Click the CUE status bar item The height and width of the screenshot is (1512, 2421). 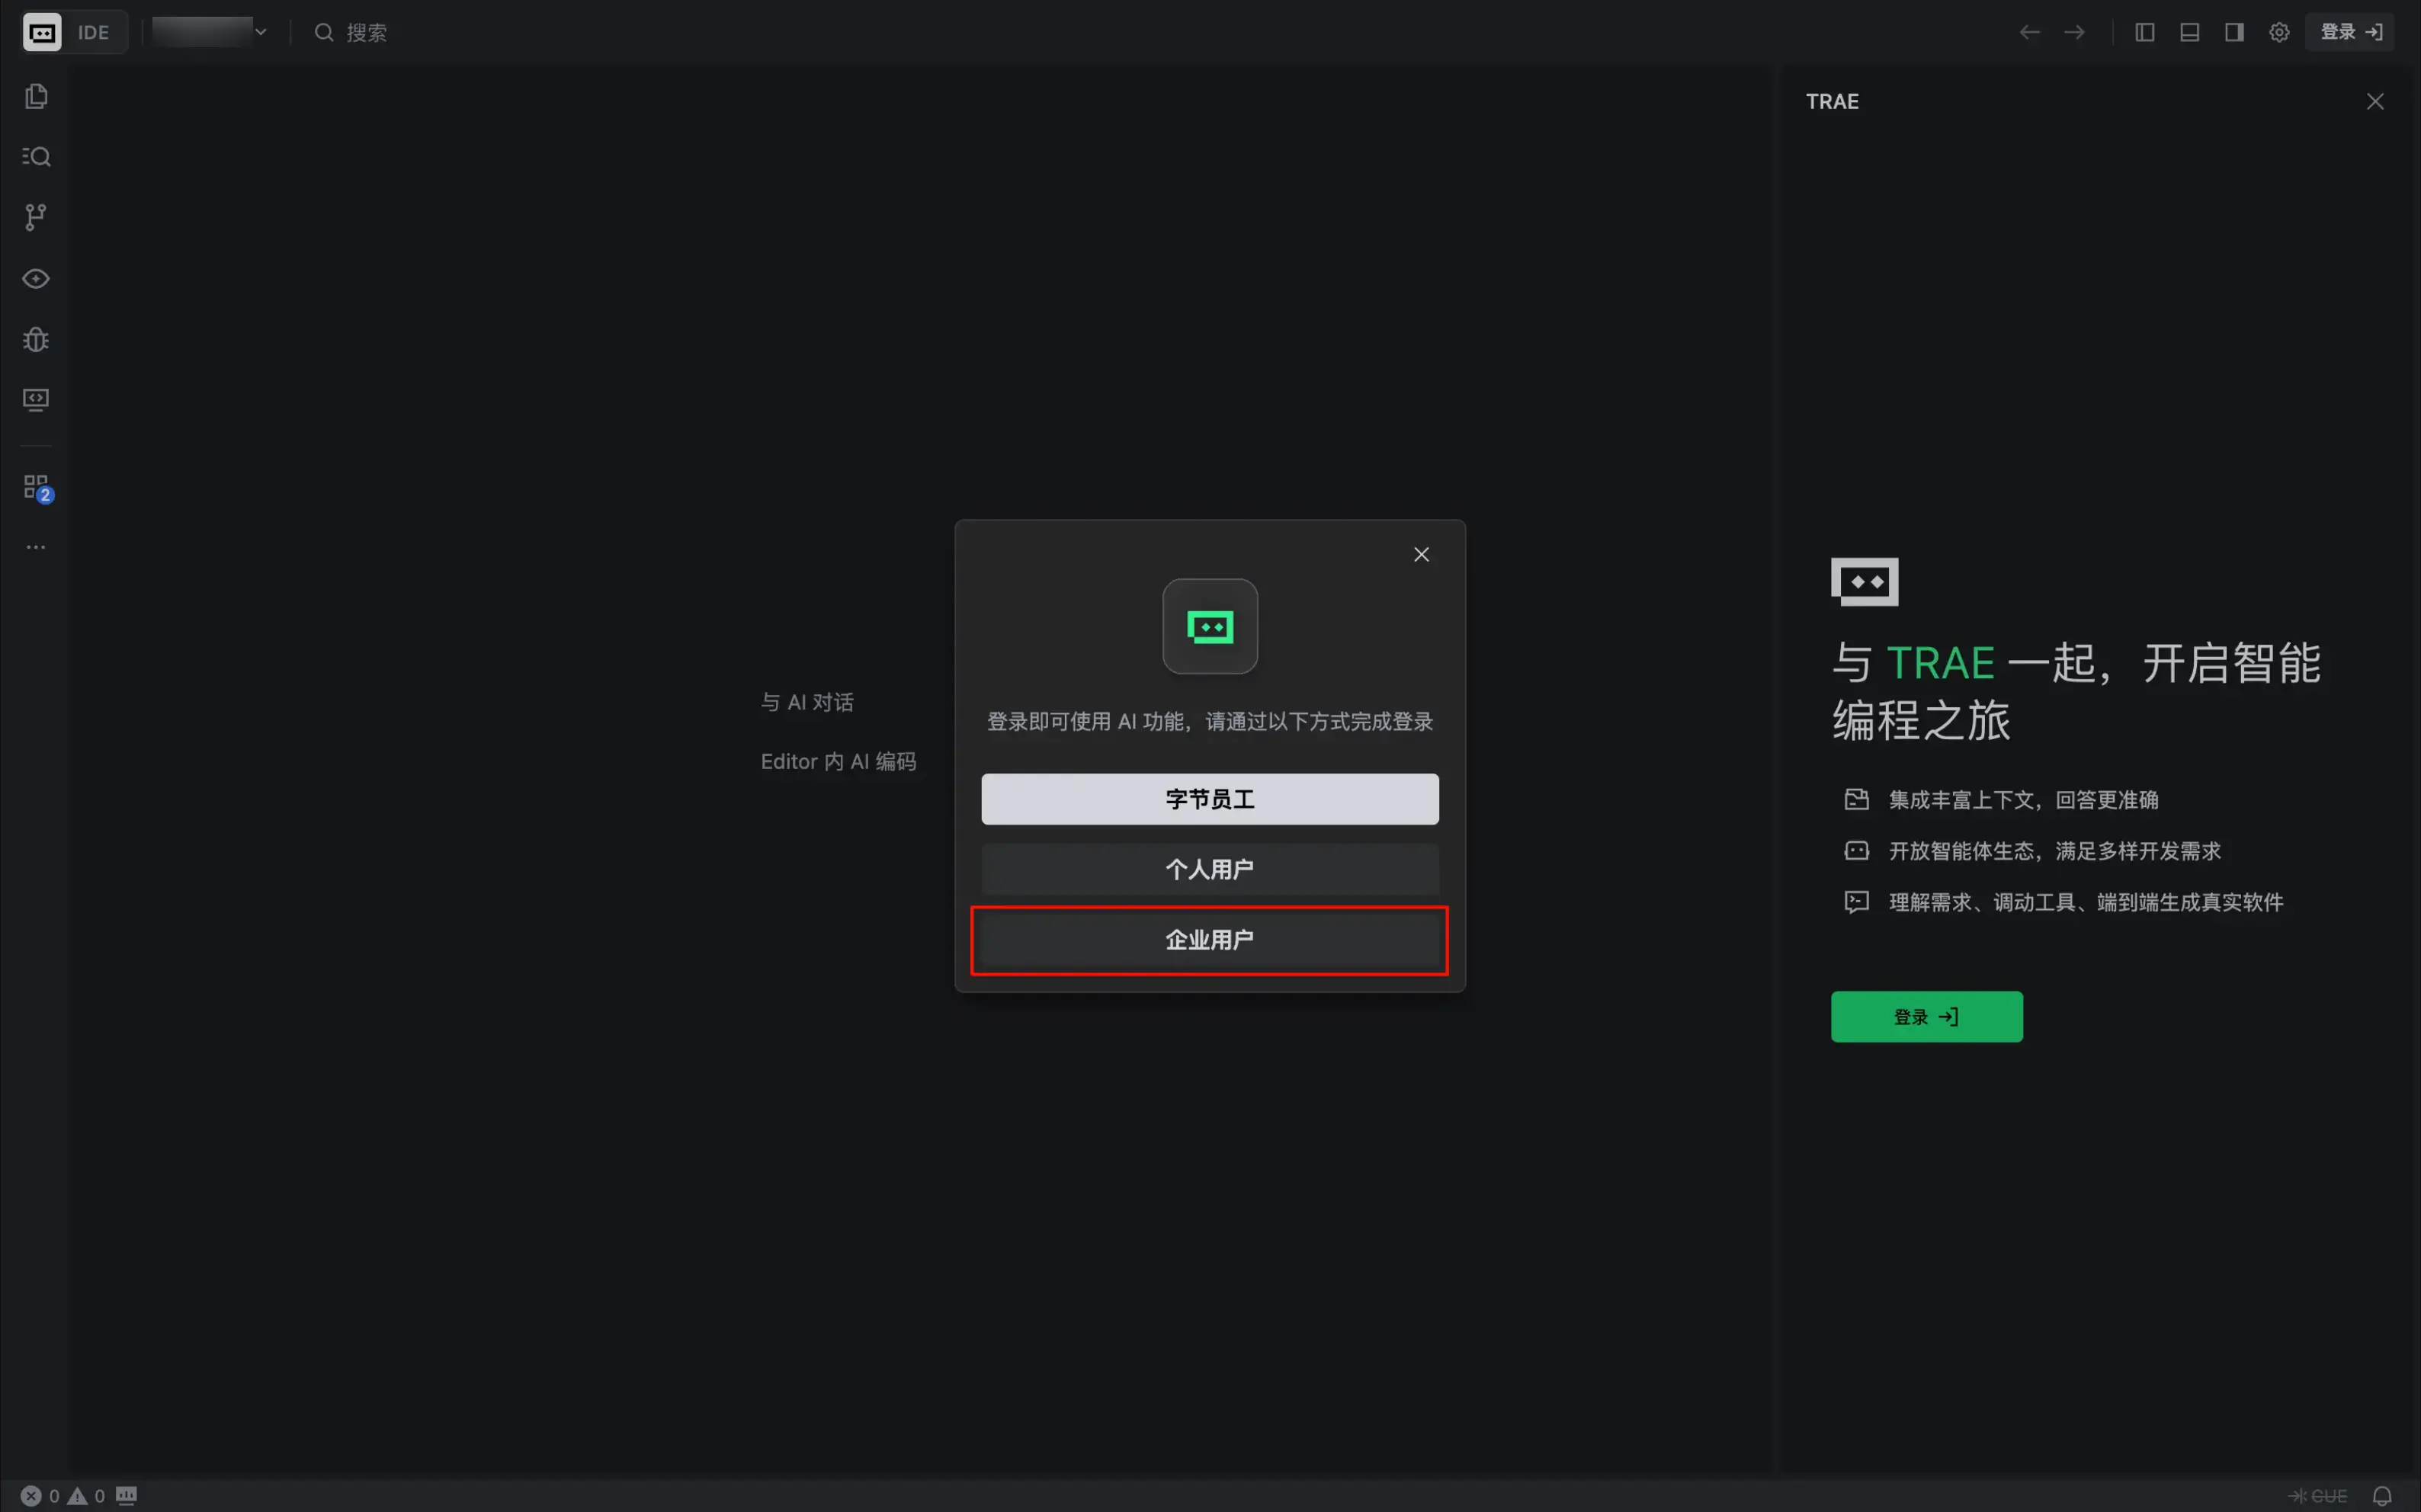pyautogui.click(x=2318, y=1496)
